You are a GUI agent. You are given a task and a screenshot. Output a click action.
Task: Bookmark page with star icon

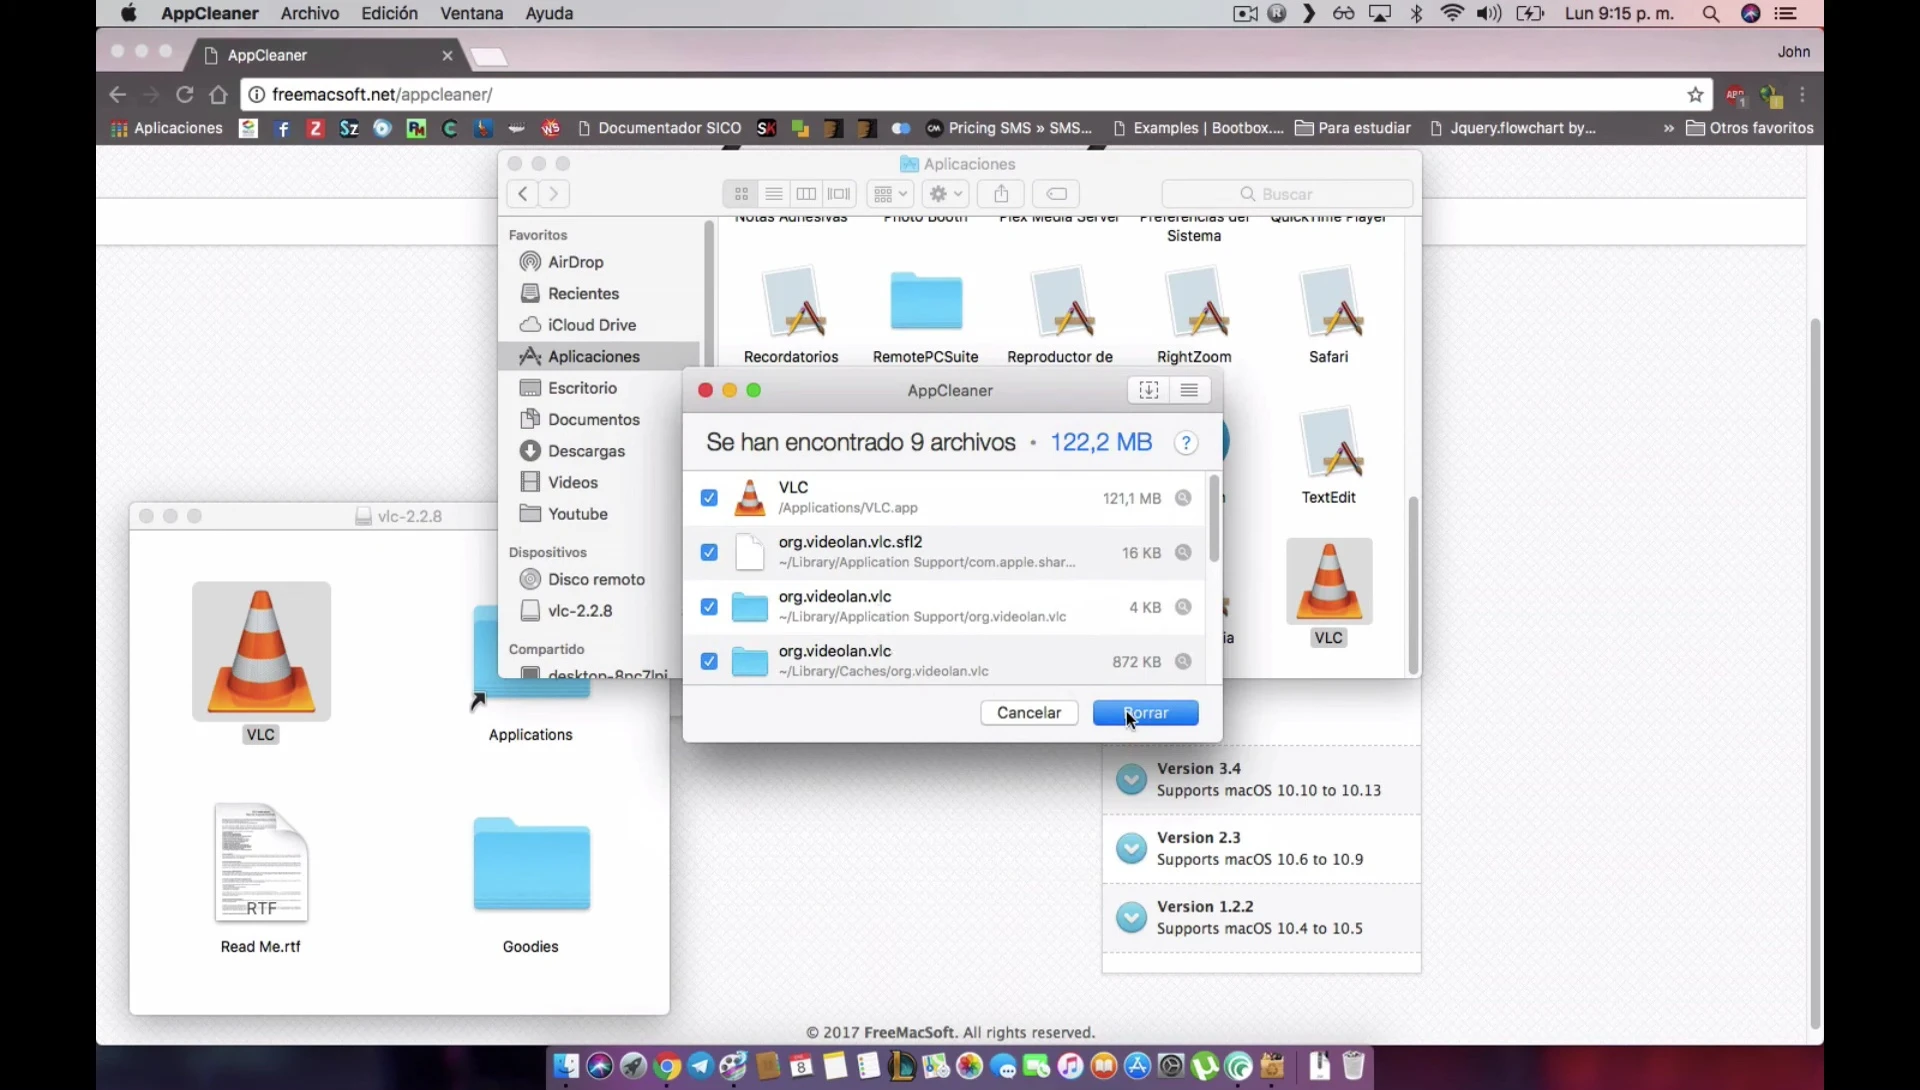pyautogui.click(x=1695, y=94)
